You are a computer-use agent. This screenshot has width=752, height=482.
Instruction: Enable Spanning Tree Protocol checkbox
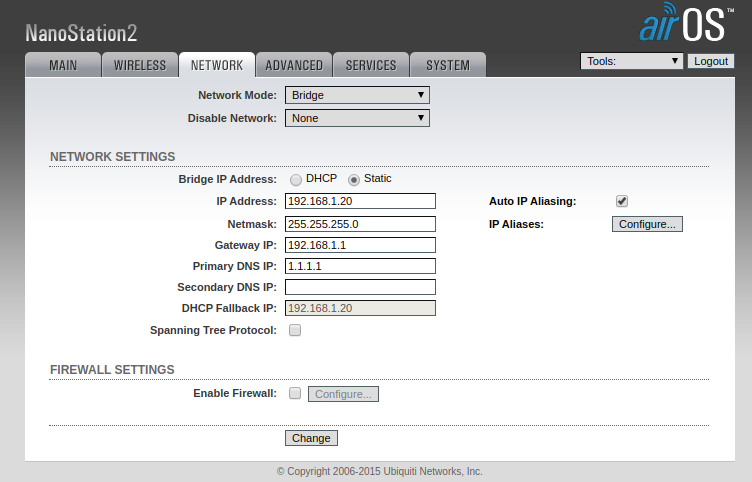coord(295,330)
